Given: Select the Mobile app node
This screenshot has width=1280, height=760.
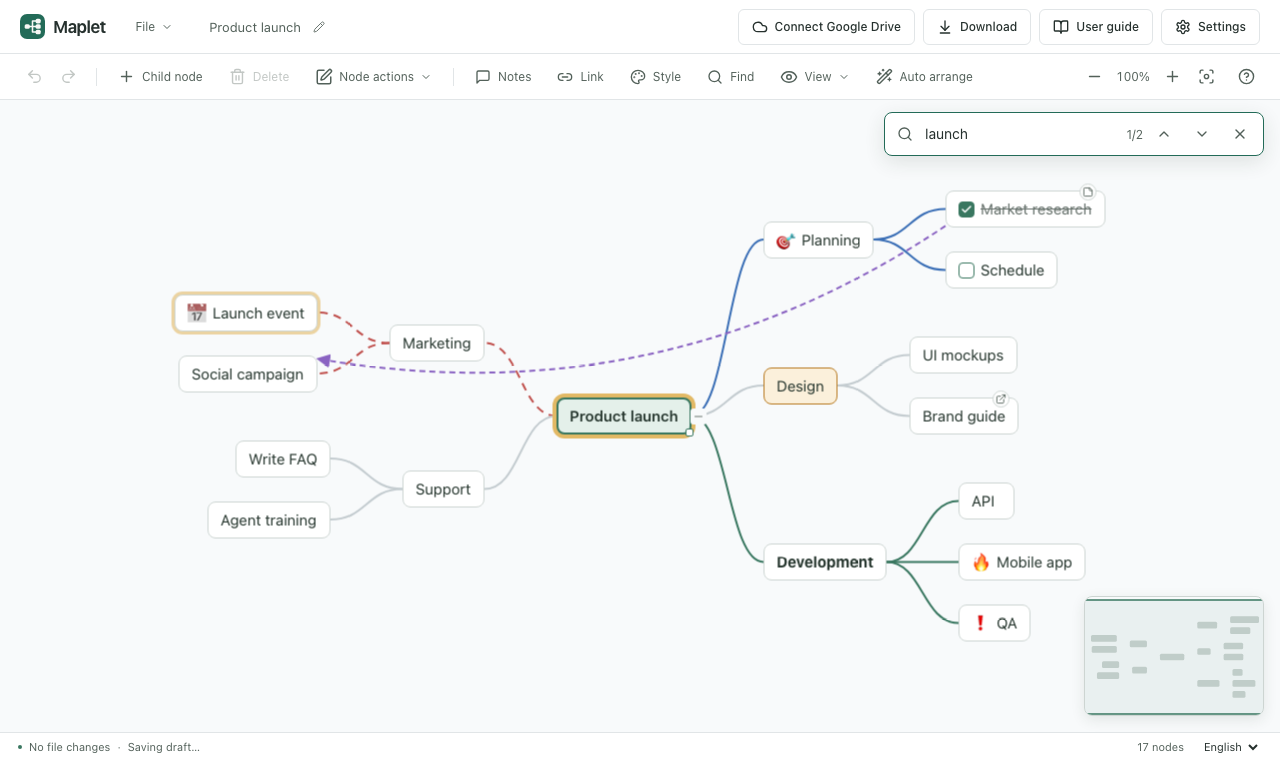Looking at the screenshot, I should tap(1022, 562).
